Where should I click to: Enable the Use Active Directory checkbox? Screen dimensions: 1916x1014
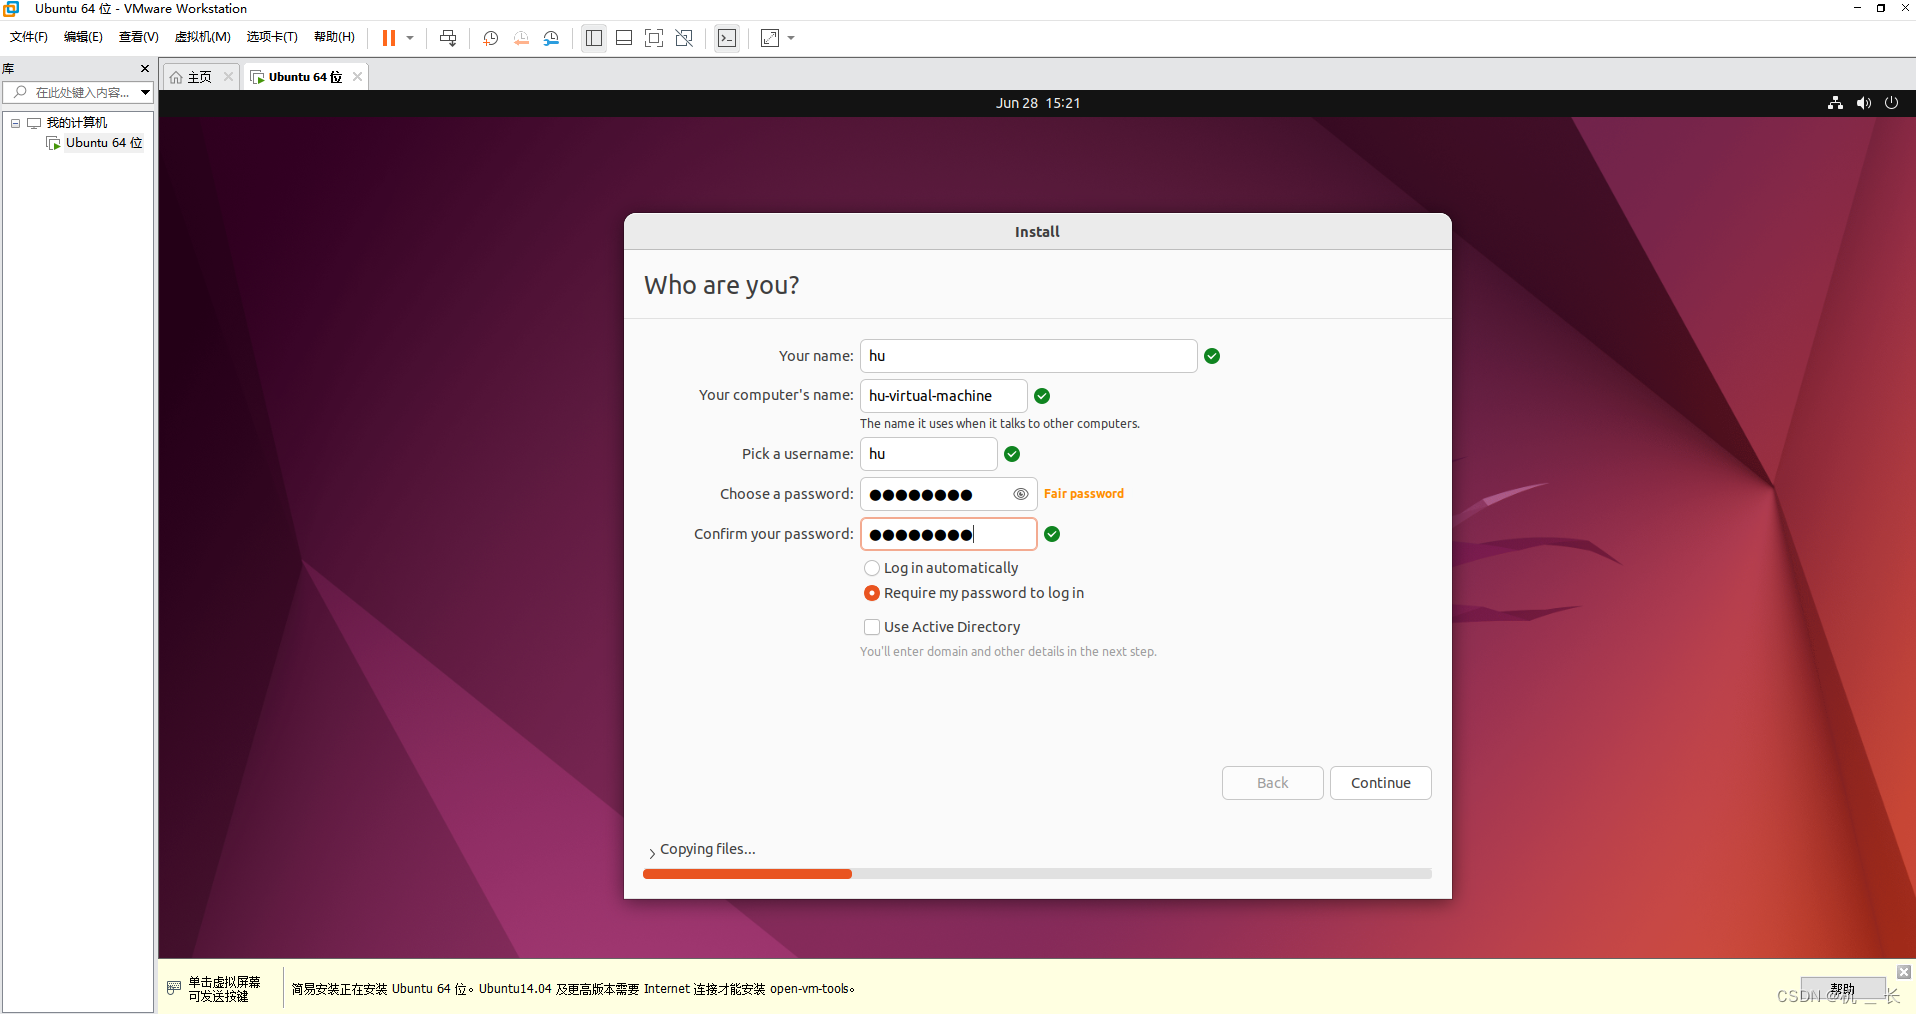[872, 627]
